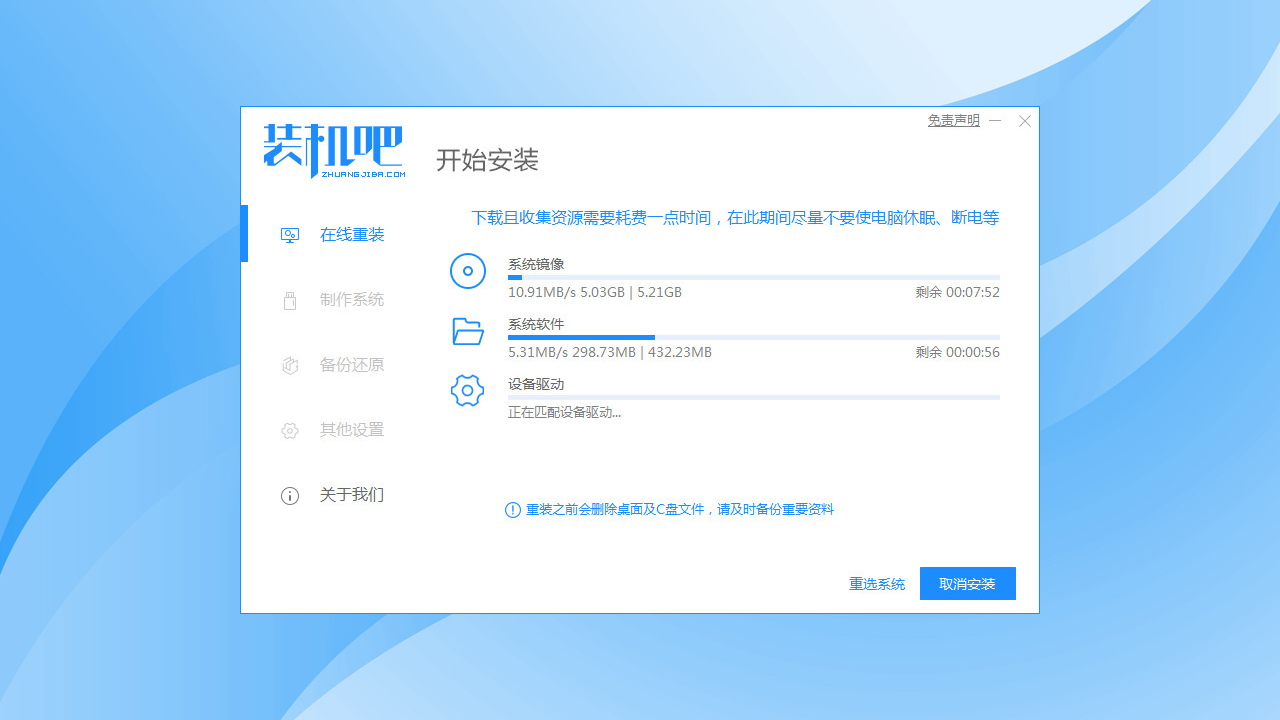Image resolution: width=1280 pixels, height=720 pixels.
Task: Click the 系统软件 download progress bar
Action: [x=755, y=337]
